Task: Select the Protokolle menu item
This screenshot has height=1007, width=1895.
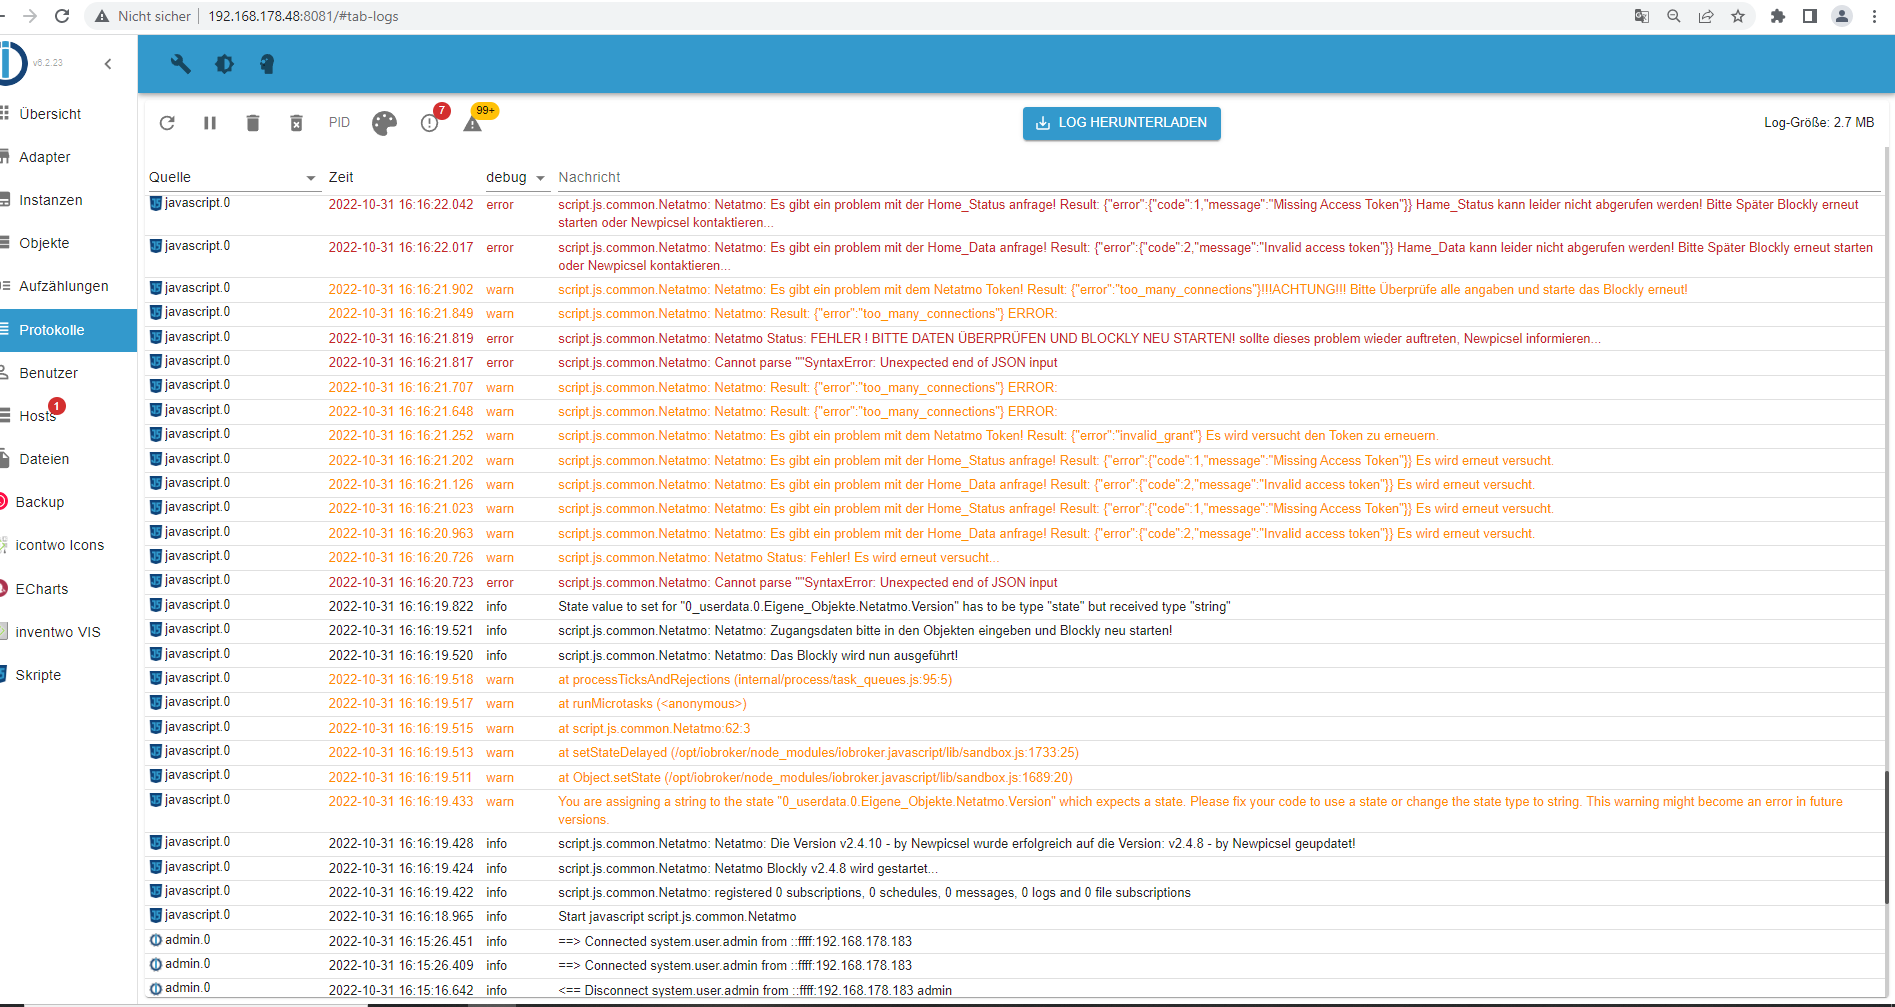Action: point(66,330)
